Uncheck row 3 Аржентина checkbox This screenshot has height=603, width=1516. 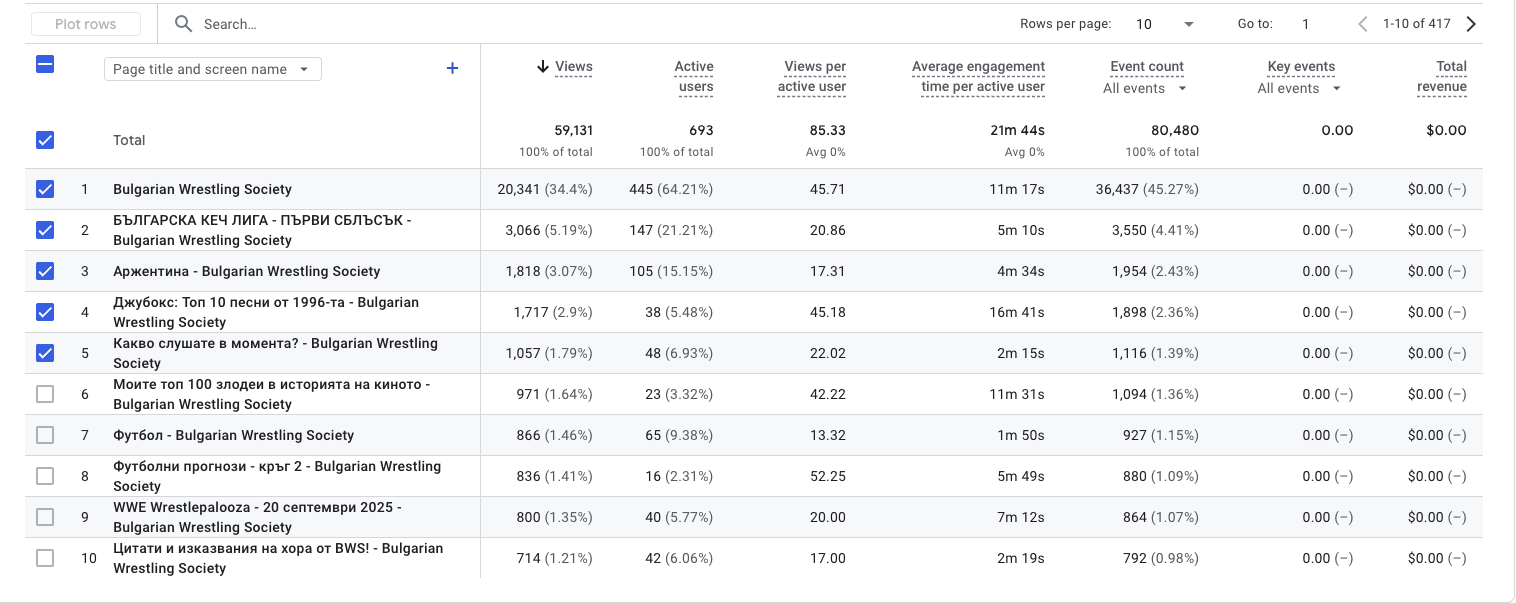pyautogui.click(x=45, y=271)
